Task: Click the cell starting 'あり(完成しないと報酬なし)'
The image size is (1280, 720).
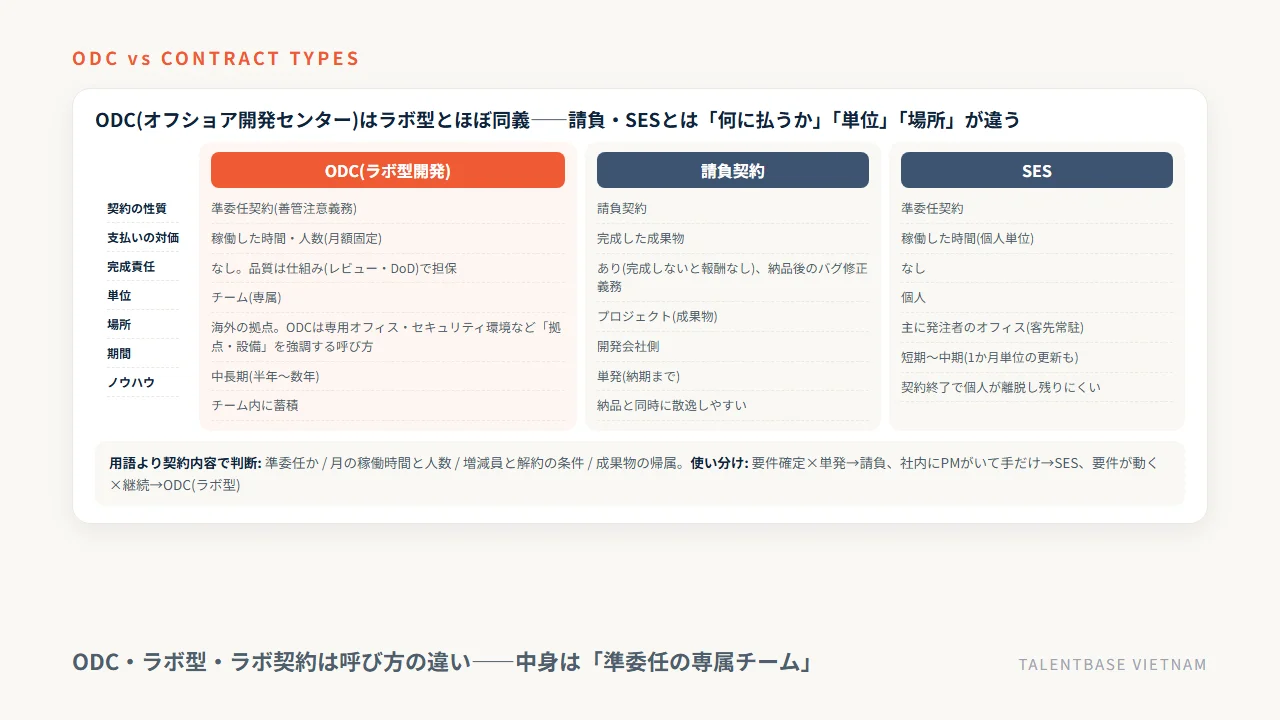Action: (x=732, y=277)
